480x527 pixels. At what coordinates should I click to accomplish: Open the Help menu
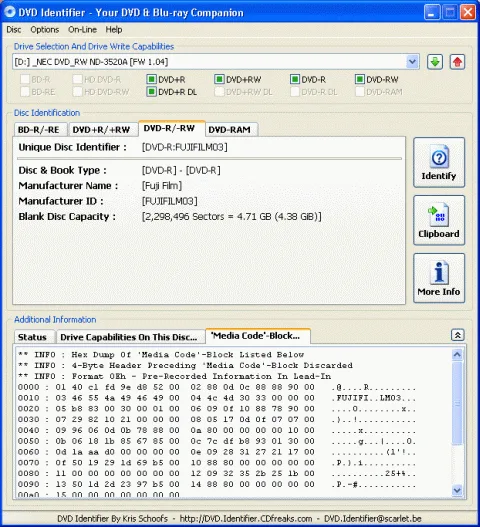[114, 30]
